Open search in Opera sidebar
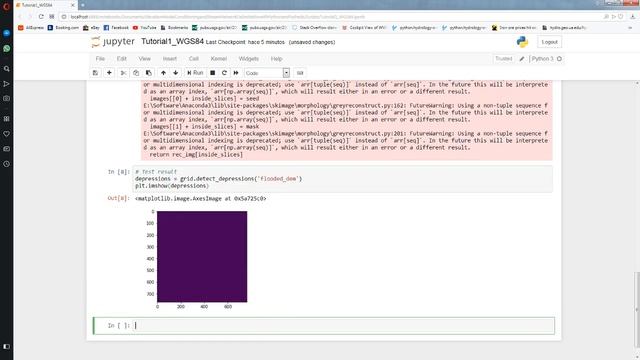This screenshot has height=360, width=640. coord(7,69)
